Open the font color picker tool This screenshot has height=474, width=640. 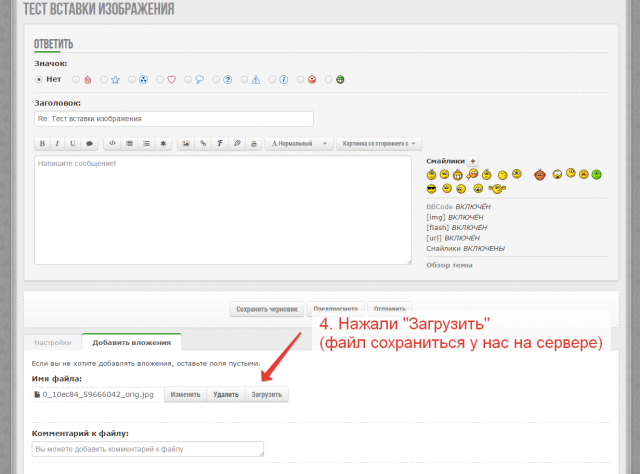pos(236,143)
